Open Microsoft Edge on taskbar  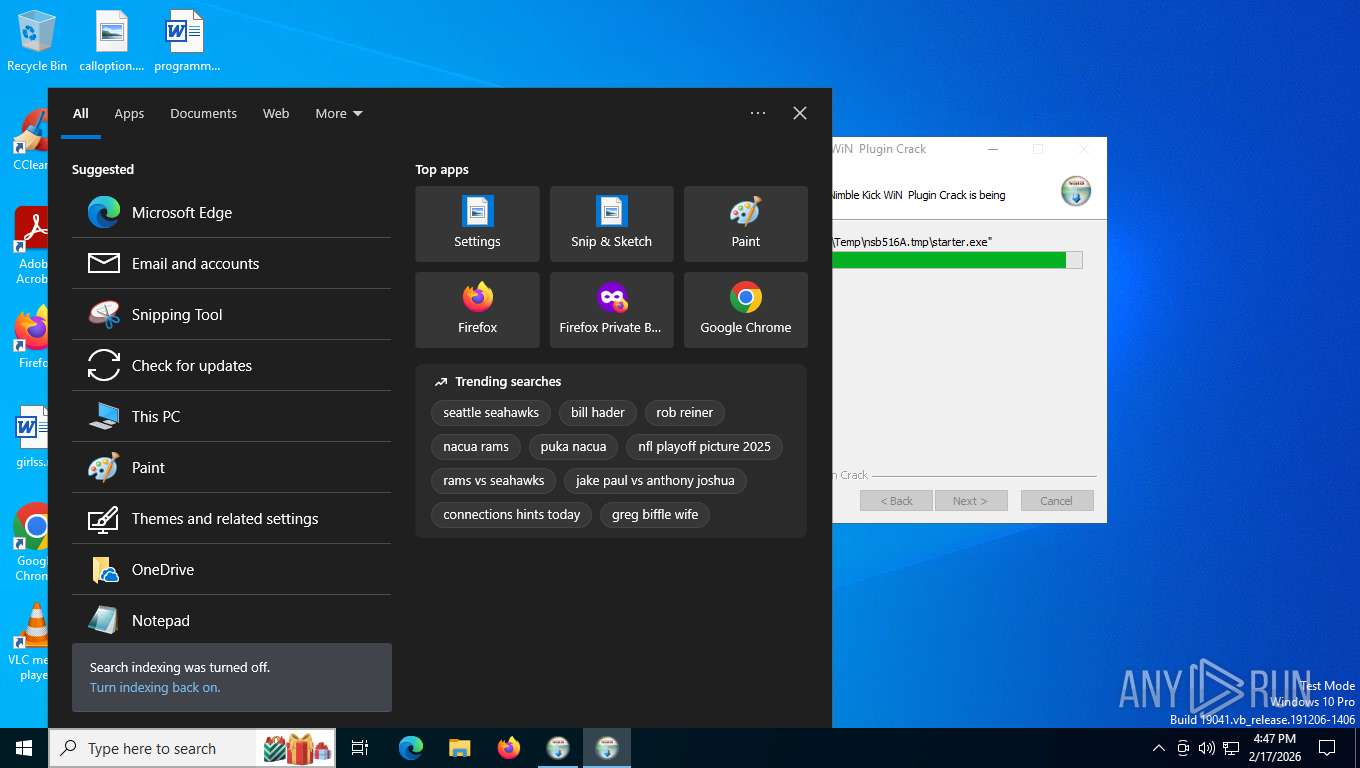tap(411, 748)
